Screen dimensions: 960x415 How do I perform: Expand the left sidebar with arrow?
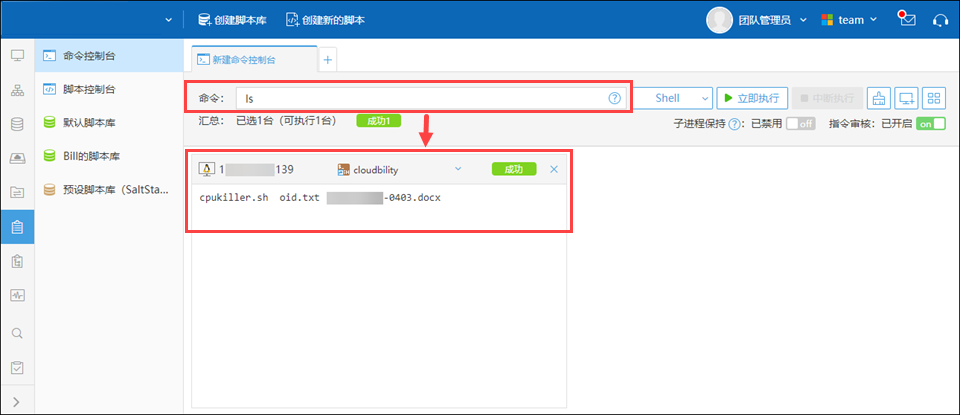click(x=17, y=402)
